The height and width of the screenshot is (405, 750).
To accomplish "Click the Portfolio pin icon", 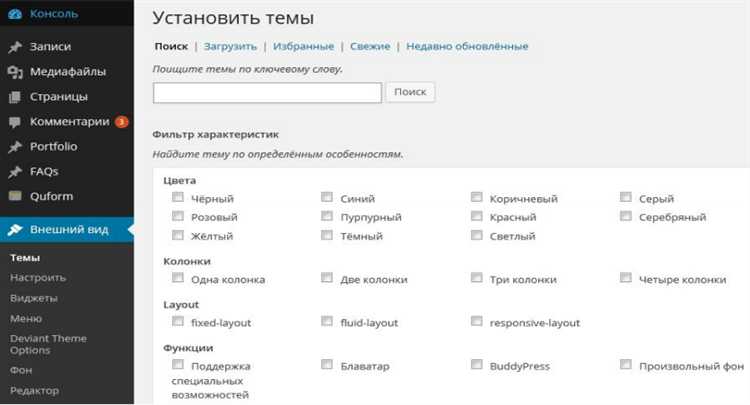I will click(x=14, y=147).
